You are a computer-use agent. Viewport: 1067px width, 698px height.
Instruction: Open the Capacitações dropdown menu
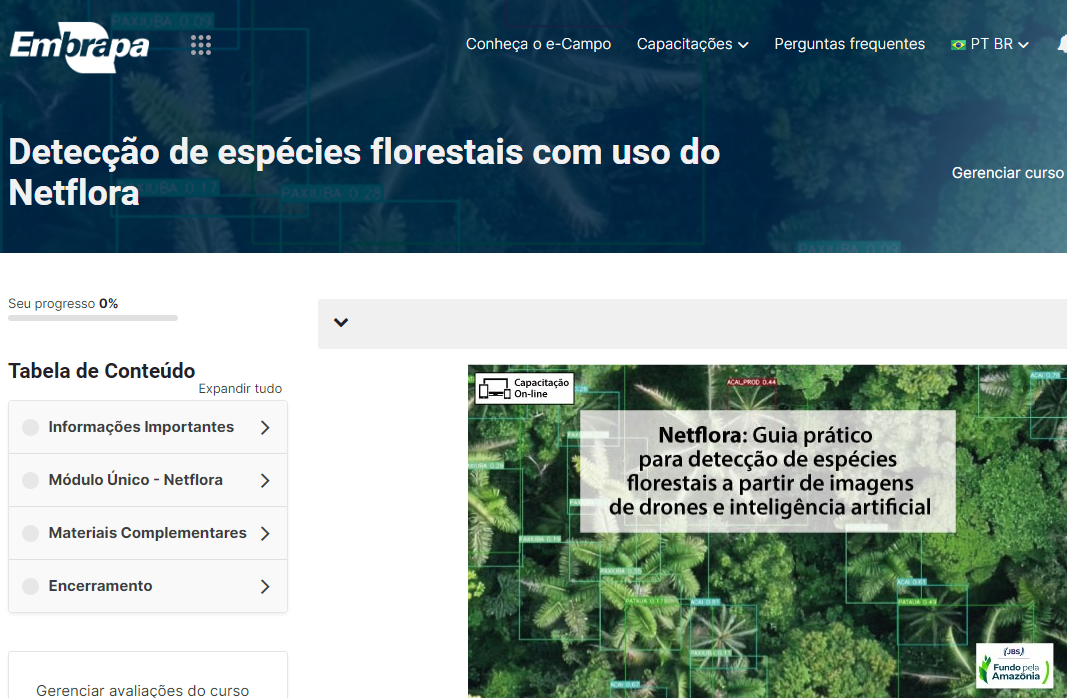(692, 44)
